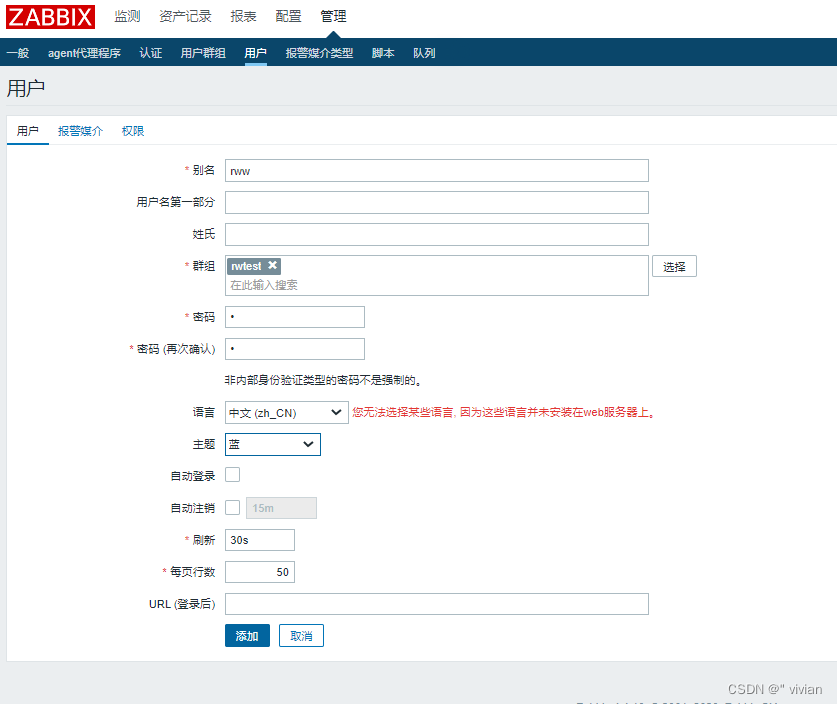Focus the URL (登录后) input field
The width and height of the screenshot is (837, 704).
click(x=437, y=604)
